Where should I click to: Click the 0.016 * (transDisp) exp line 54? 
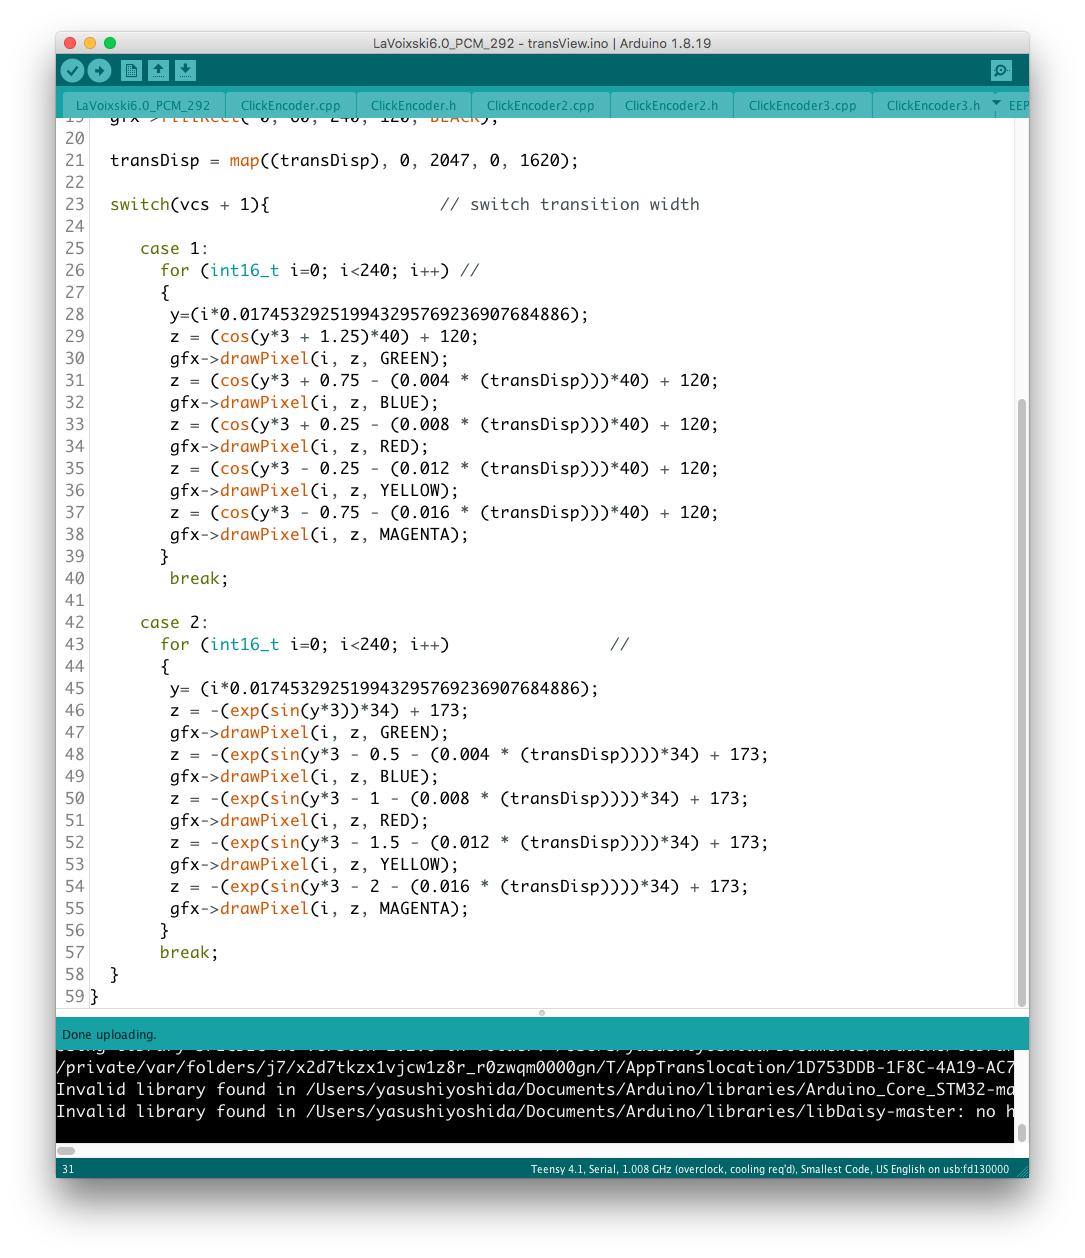coord(459,886)
